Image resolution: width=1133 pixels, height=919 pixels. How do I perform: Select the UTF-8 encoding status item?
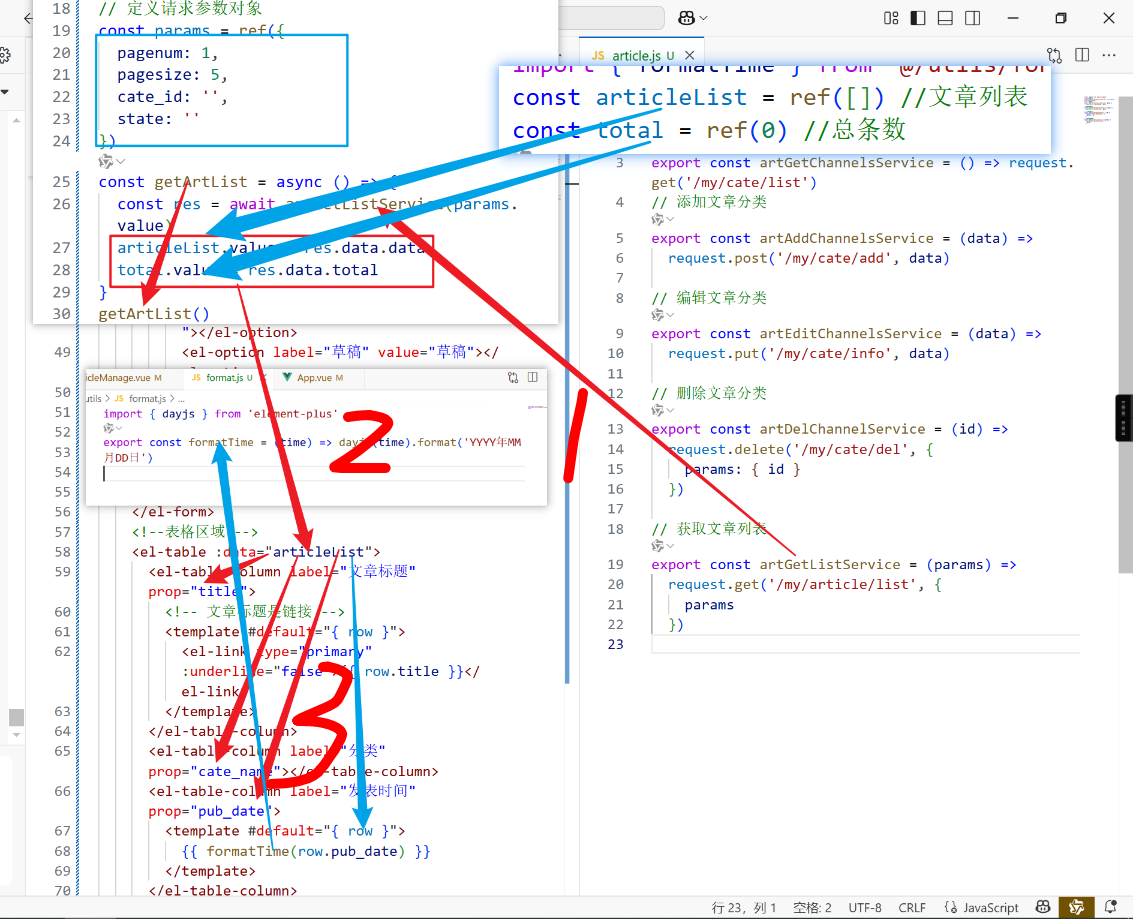pos(865,907)
